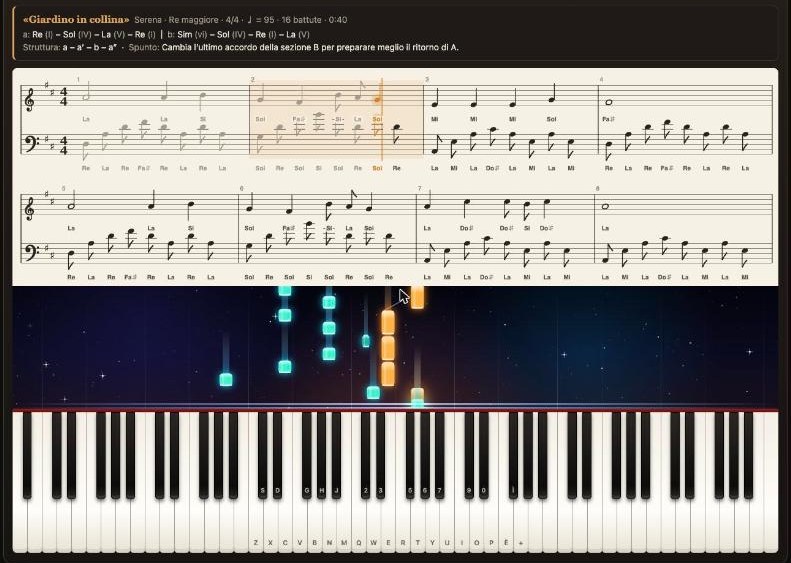
Task: Play the black piano key labeled H
Action: click(x=321, y=455)
